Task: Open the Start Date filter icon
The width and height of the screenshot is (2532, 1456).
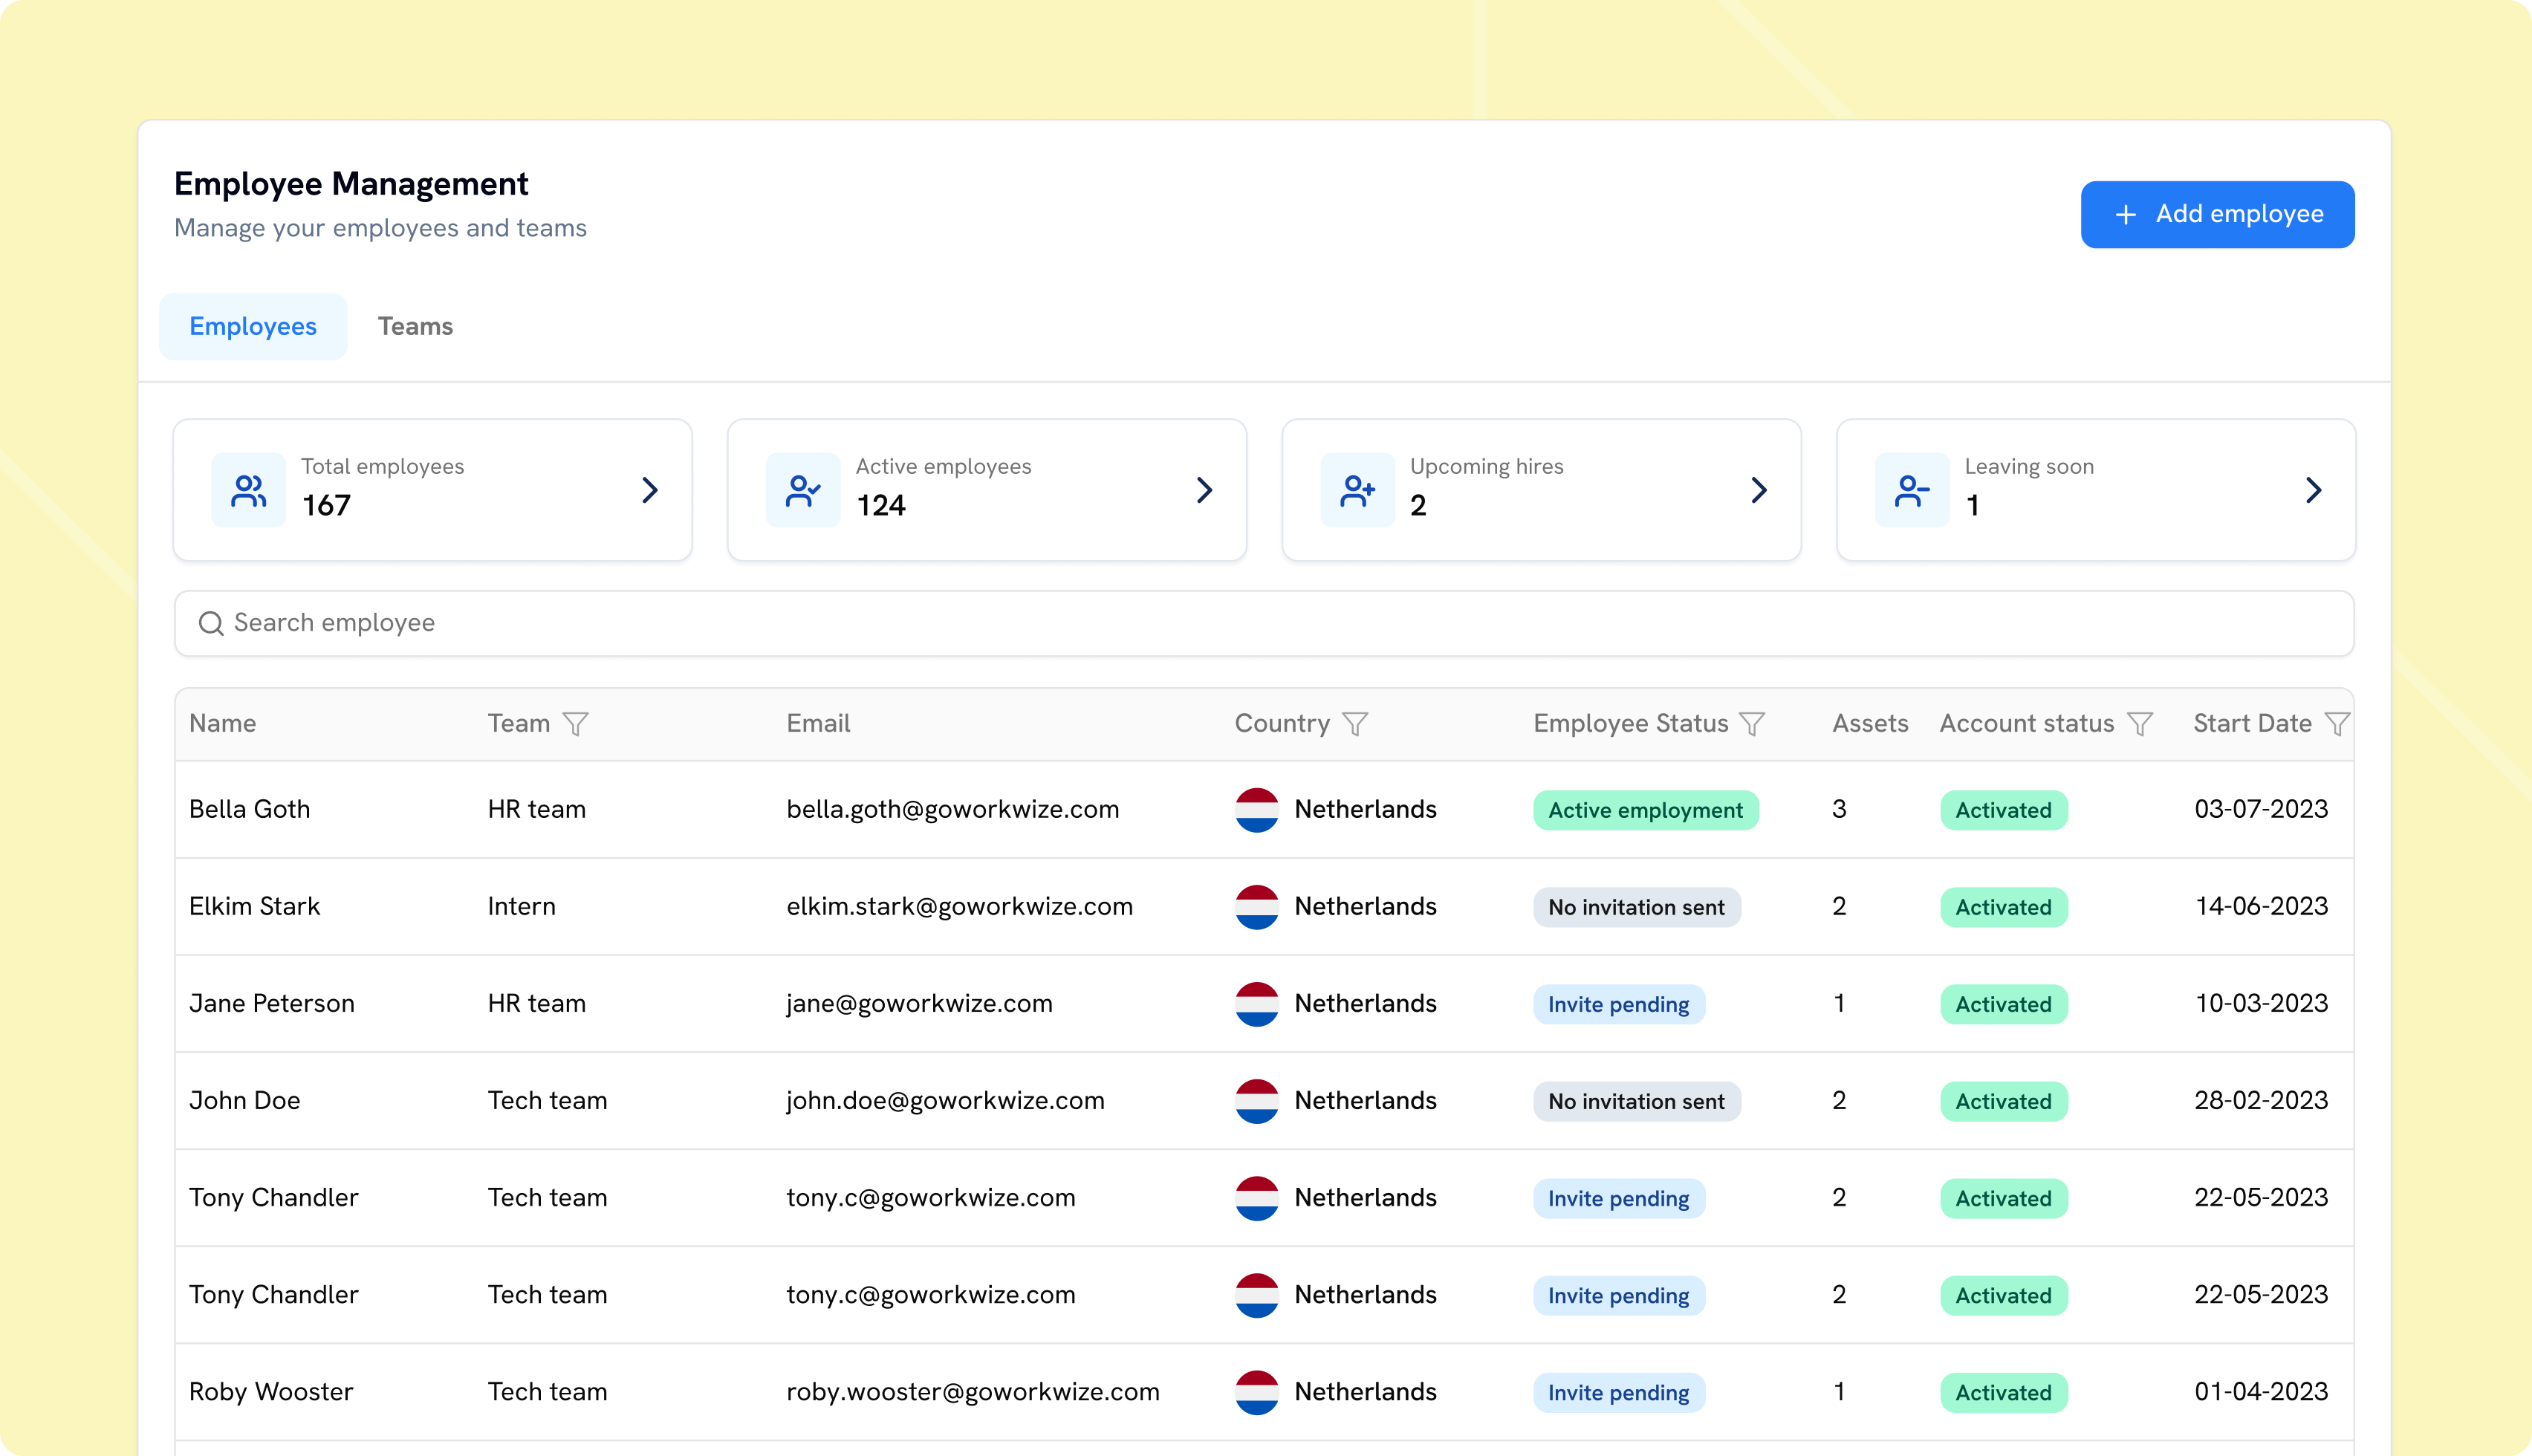Action: click(x=2336, y=723)
